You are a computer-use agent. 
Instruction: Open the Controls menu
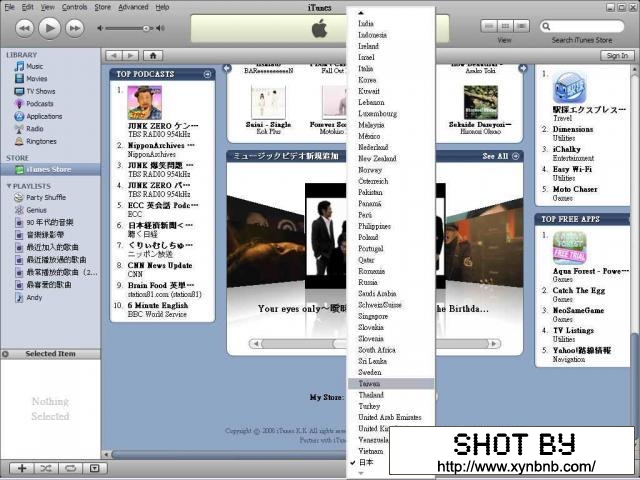(x=74, y=7)
